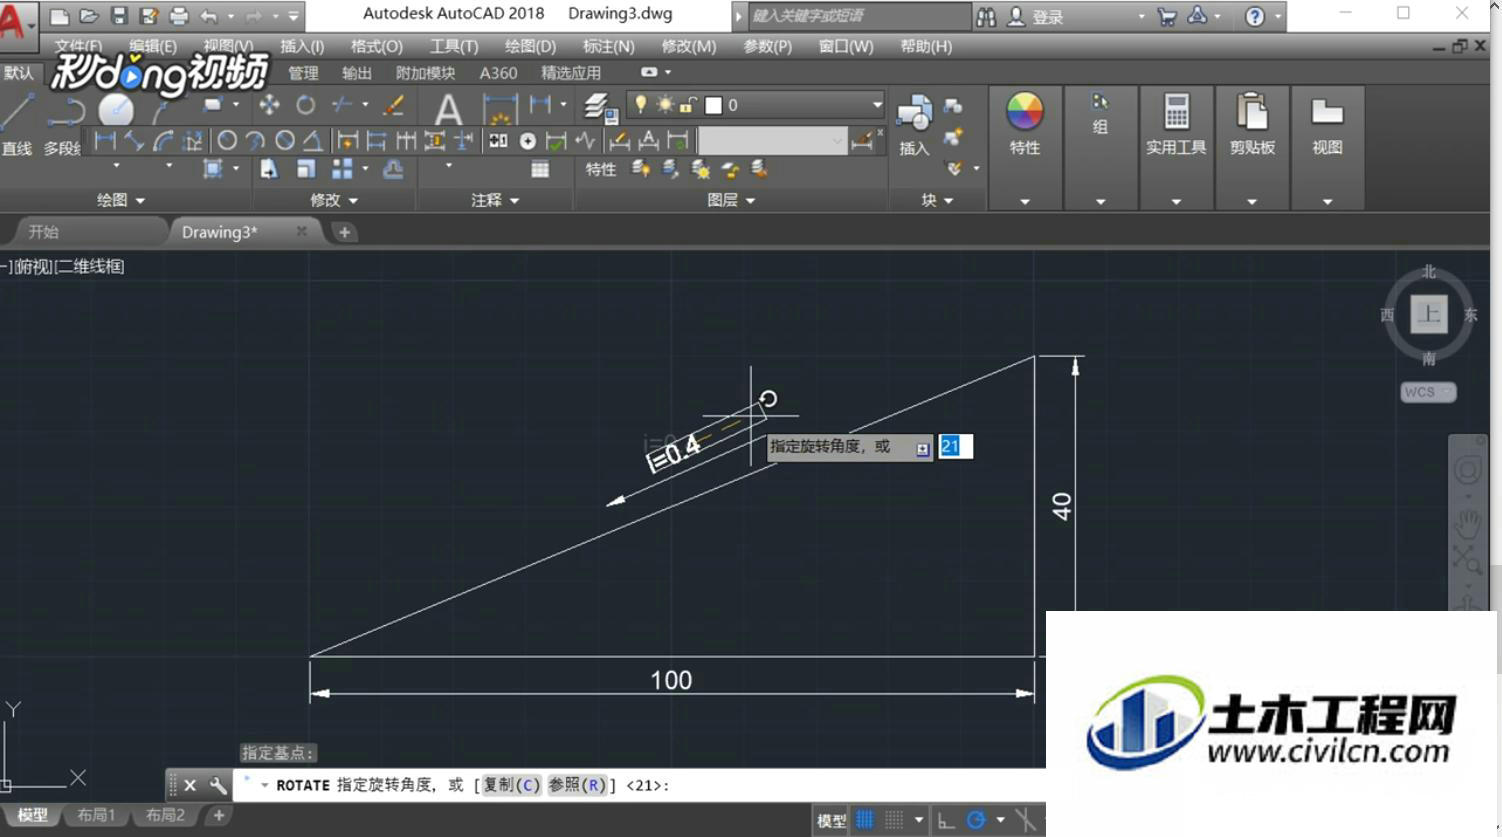
Task: Expand the Annotation (注释) panel dropdown
Action: pos(495,200)
